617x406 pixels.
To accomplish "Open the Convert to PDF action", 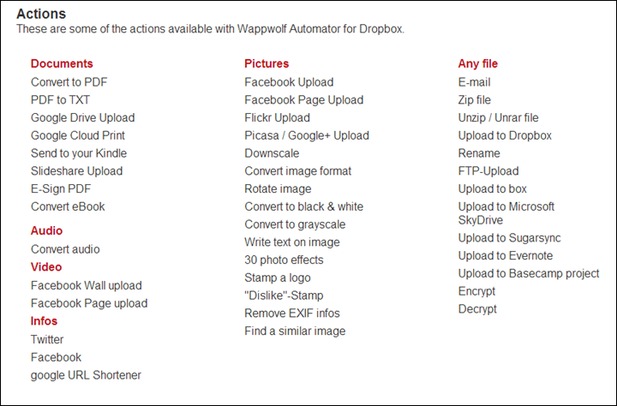I will (x=69, y=82).
